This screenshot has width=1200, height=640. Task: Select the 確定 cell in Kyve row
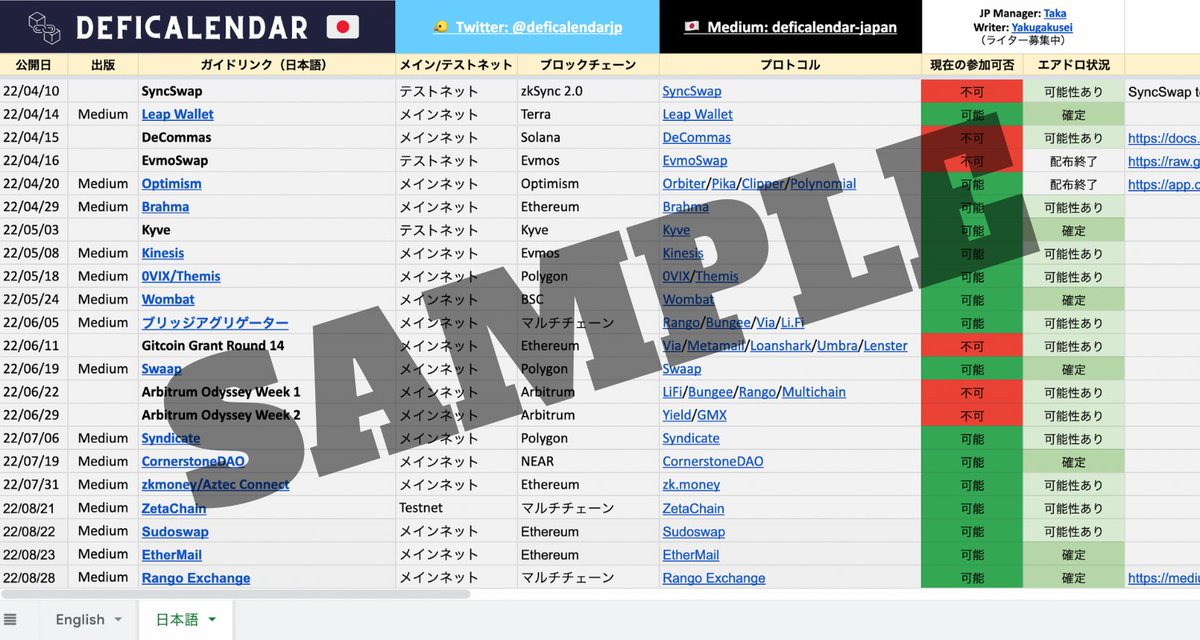point(1074,230)
